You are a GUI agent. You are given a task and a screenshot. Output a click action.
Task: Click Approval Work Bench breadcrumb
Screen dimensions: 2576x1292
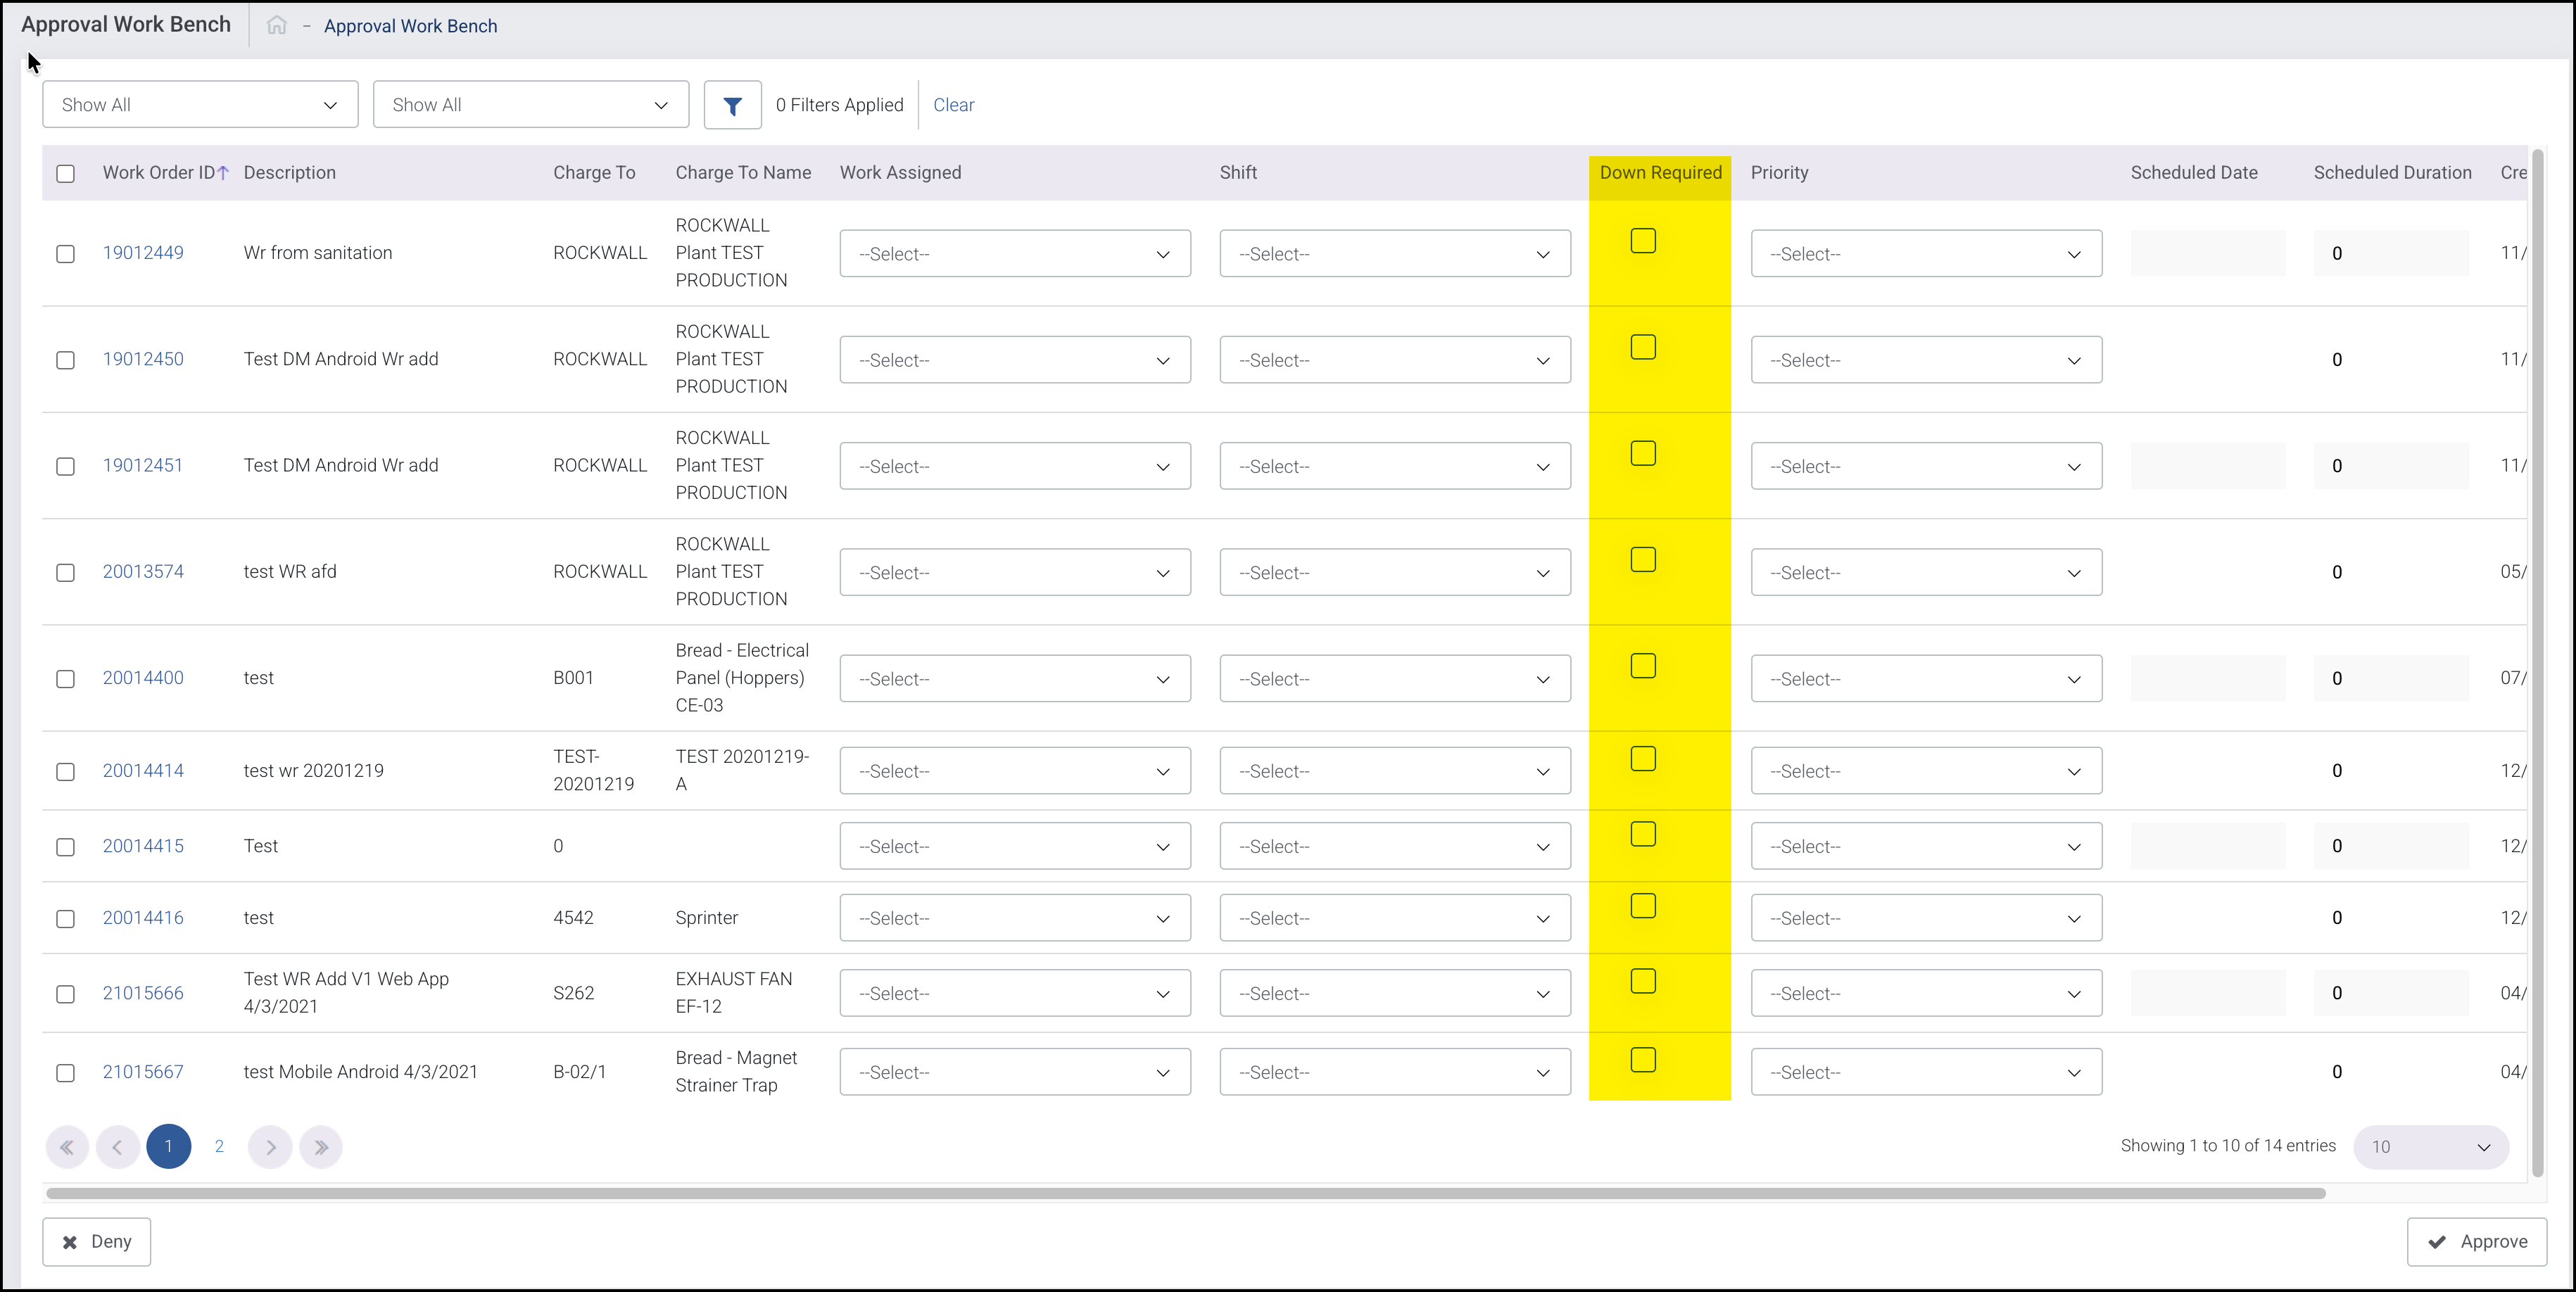click(410, 26)
